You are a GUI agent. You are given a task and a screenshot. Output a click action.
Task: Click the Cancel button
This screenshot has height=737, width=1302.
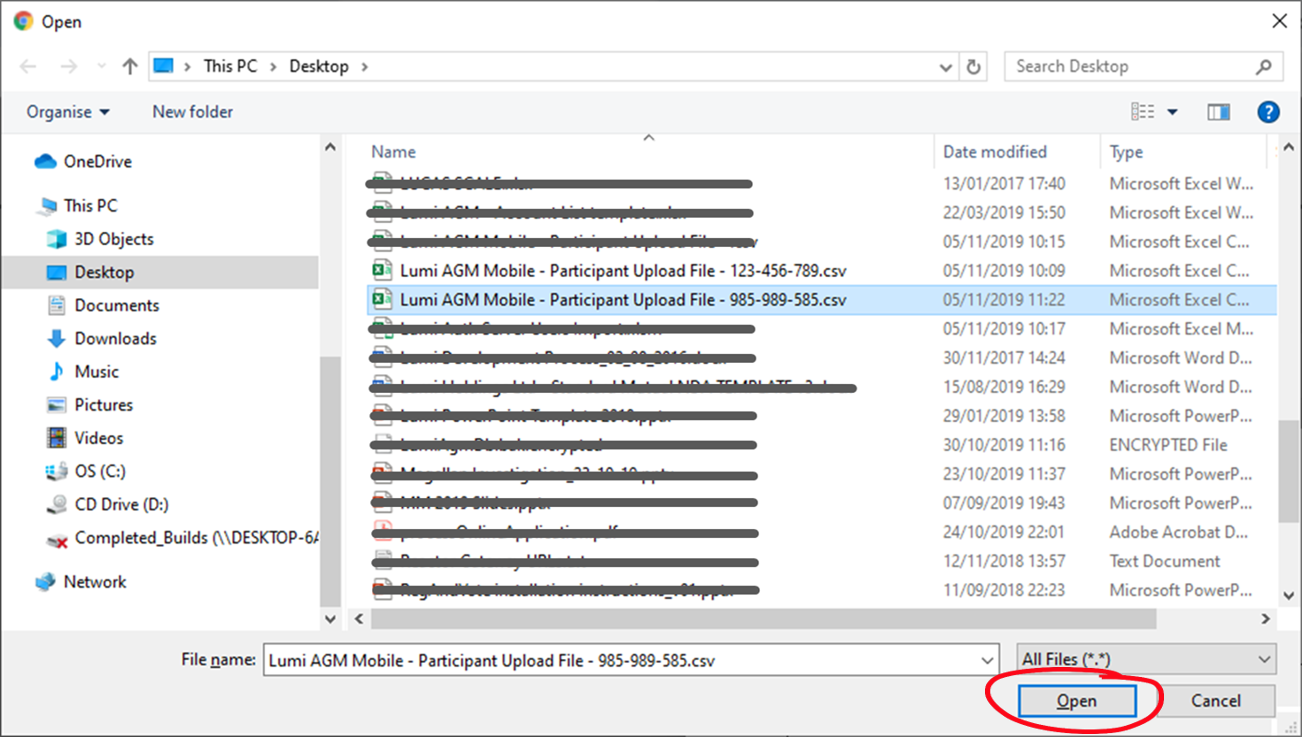point(1216,701)
